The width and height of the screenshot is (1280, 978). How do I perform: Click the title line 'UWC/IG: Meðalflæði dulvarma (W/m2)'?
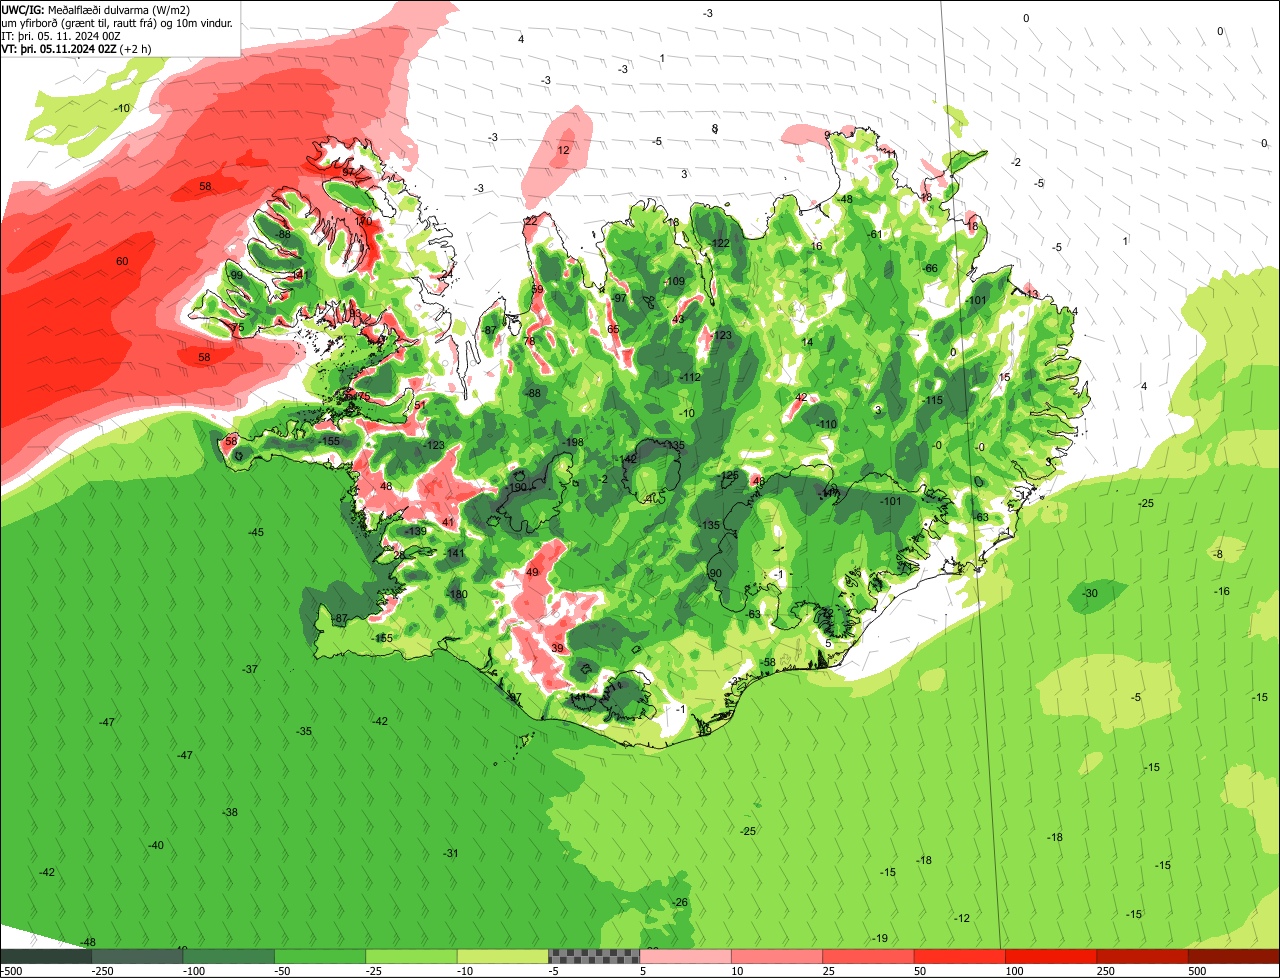96,9
